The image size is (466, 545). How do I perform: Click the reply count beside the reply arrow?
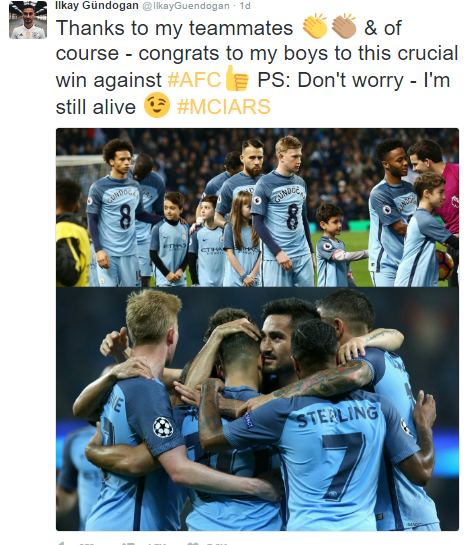pyautogui.click(x=87, y=544)
